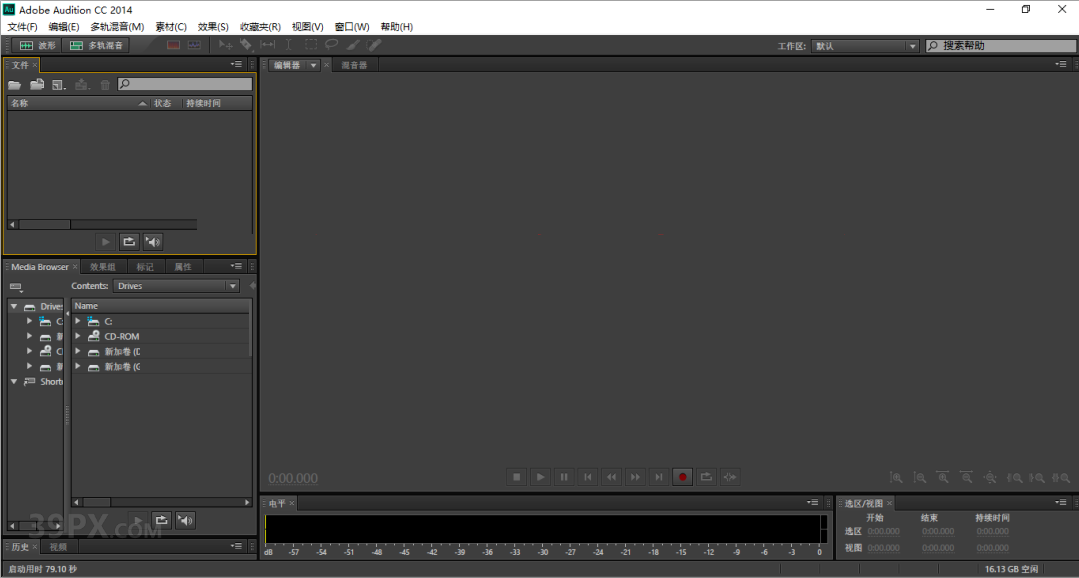Screen dimensions: 1079x578
Task: Toggle Auto-Play speaker button in Files panel
Action: click(152, 241)
